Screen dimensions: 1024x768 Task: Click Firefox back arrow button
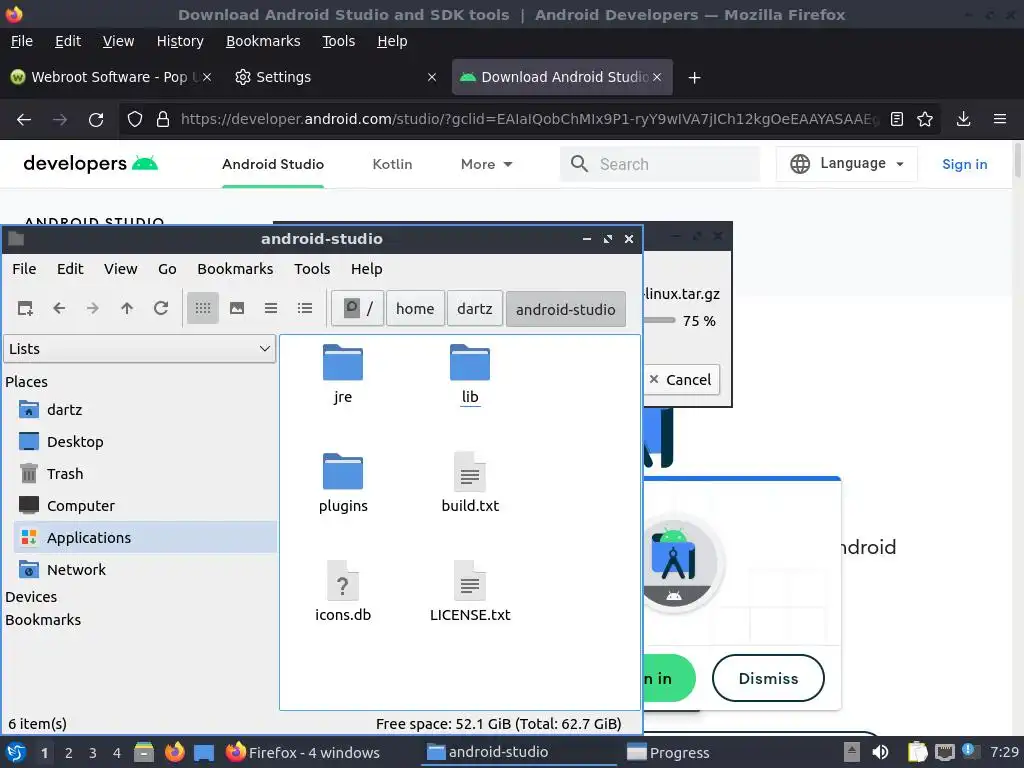pos(24,120)
